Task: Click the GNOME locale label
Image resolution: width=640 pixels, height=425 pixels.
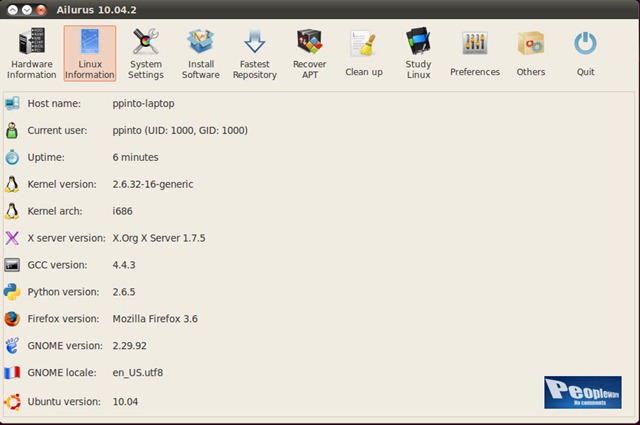Action: tap(62, 373)
